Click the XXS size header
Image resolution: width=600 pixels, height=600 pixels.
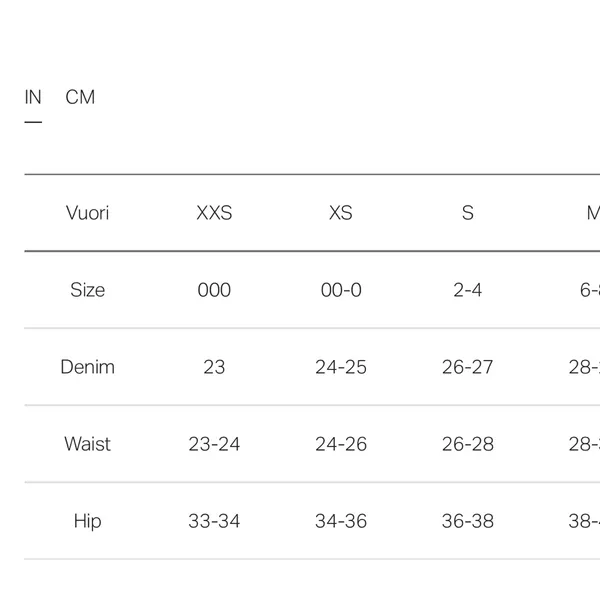(214, 213)
